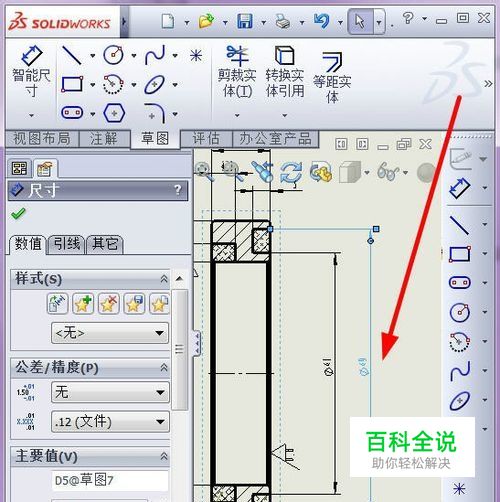Click the panel splitter collapse handle
Screen dimensions: 500x502
[x=197, y=343]
